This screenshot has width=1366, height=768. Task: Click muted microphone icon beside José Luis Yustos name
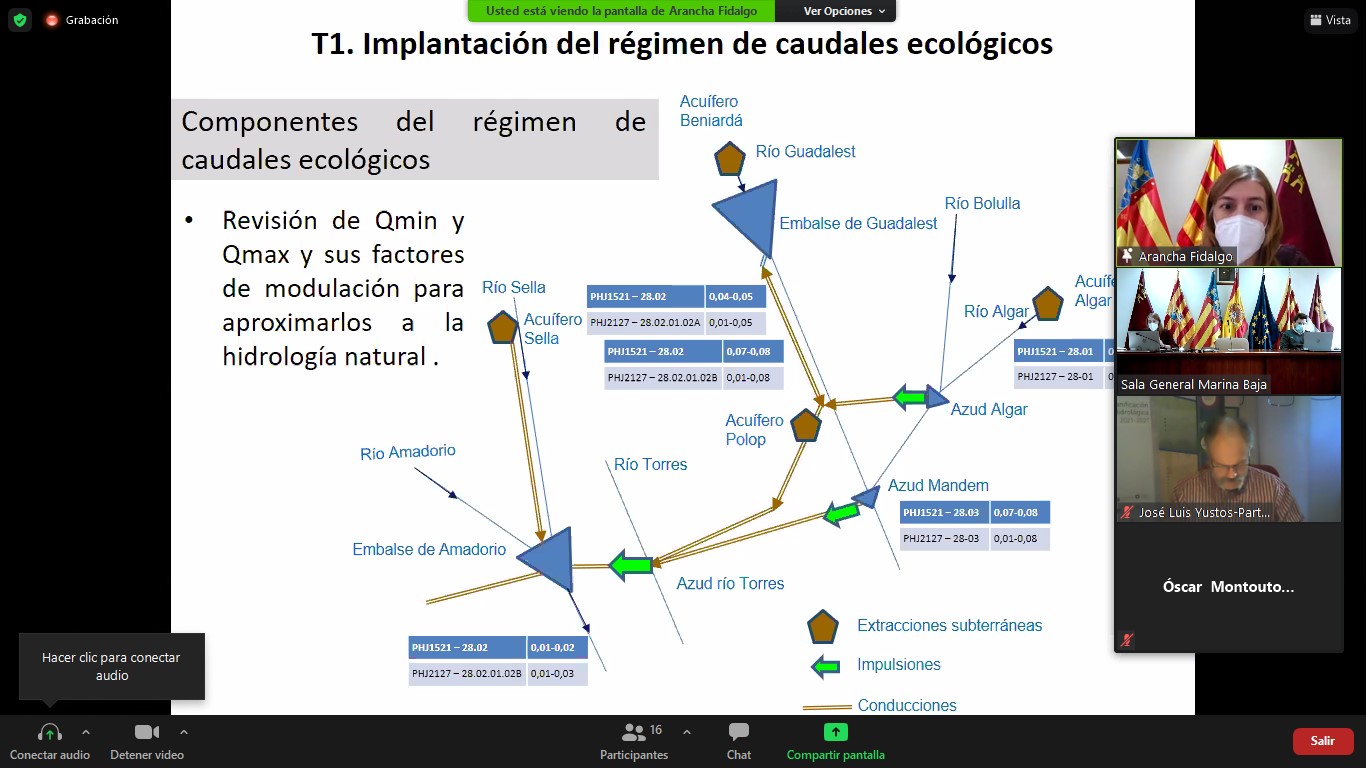1127,512
